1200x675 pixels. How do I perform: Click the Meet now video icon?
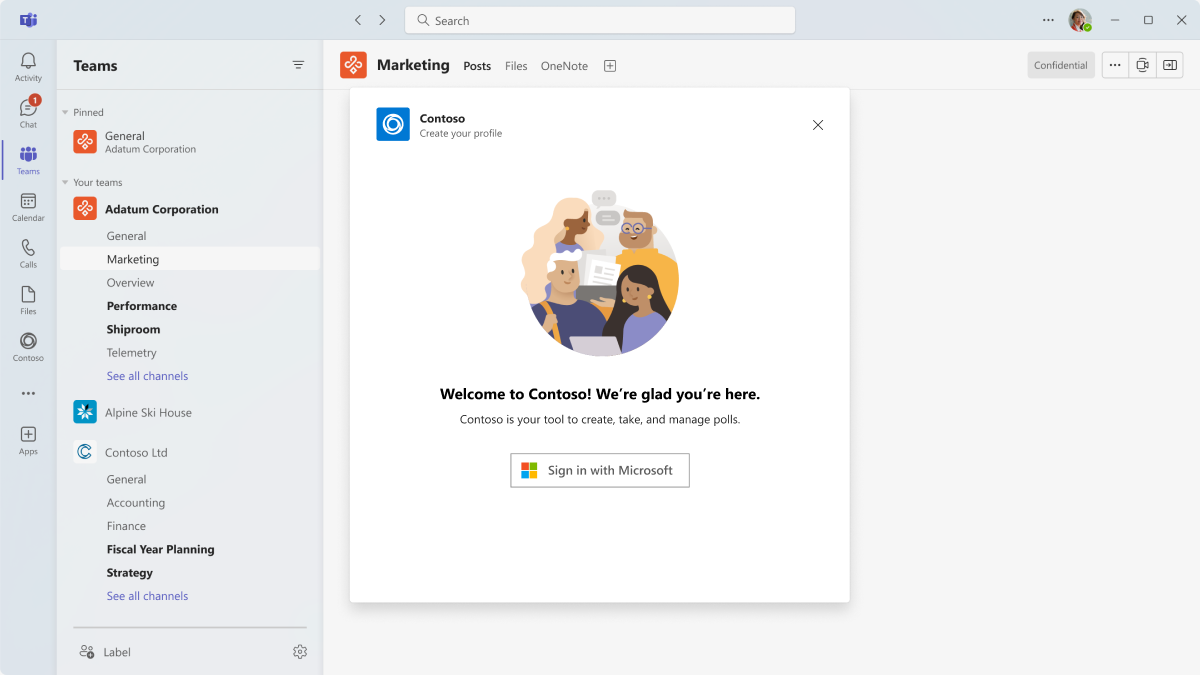click(x=1142, y=65)
